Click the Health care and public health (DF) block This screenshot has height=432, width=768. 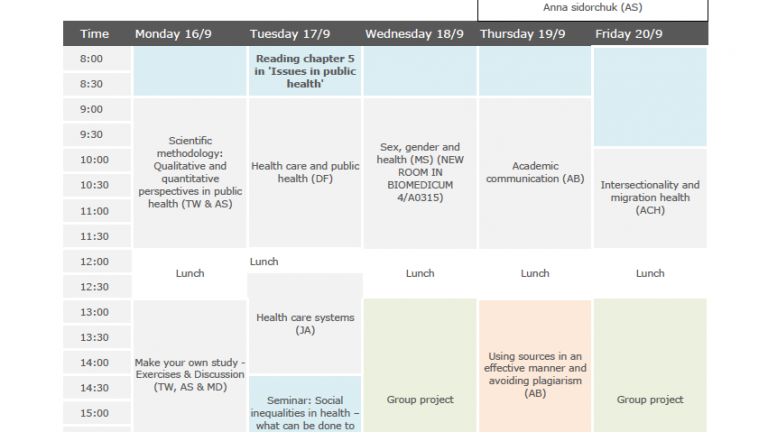click(305, 172)
